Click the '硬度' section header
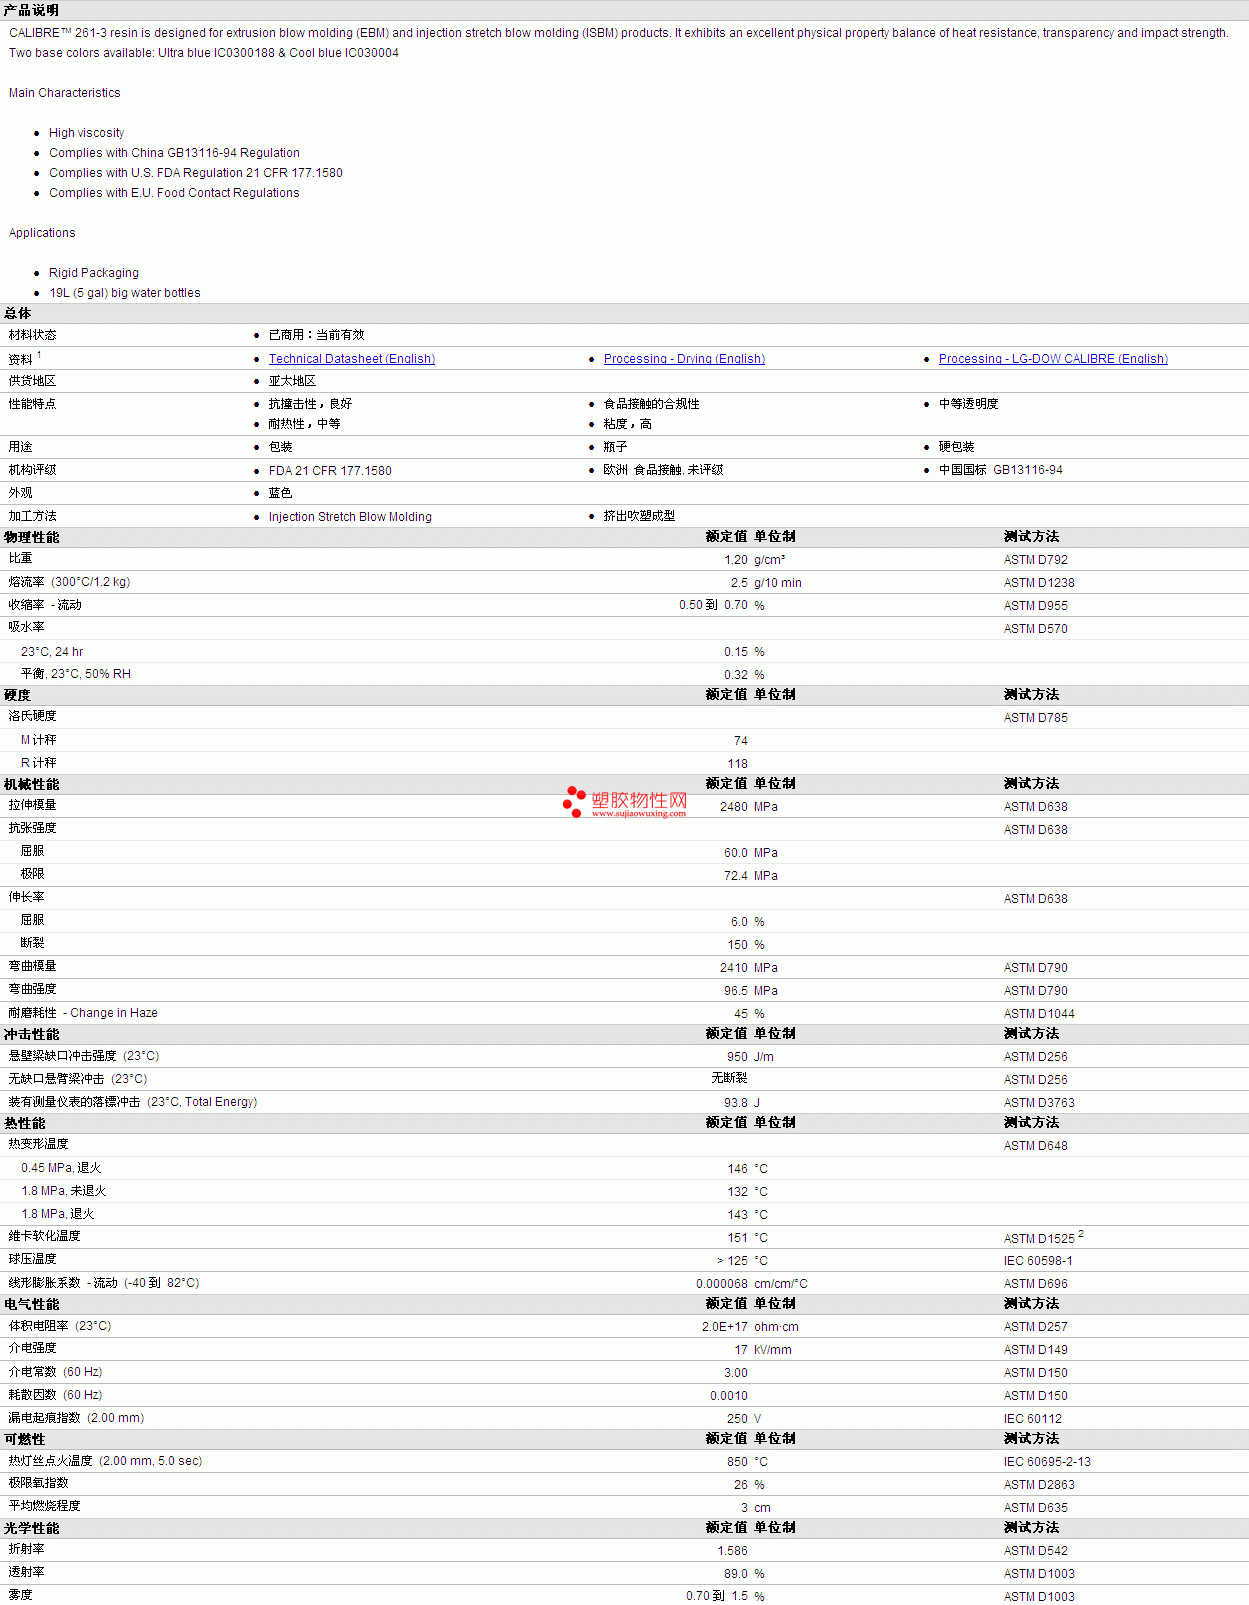The height and width of the screenshot is (1605, 1249). [18, 695]
